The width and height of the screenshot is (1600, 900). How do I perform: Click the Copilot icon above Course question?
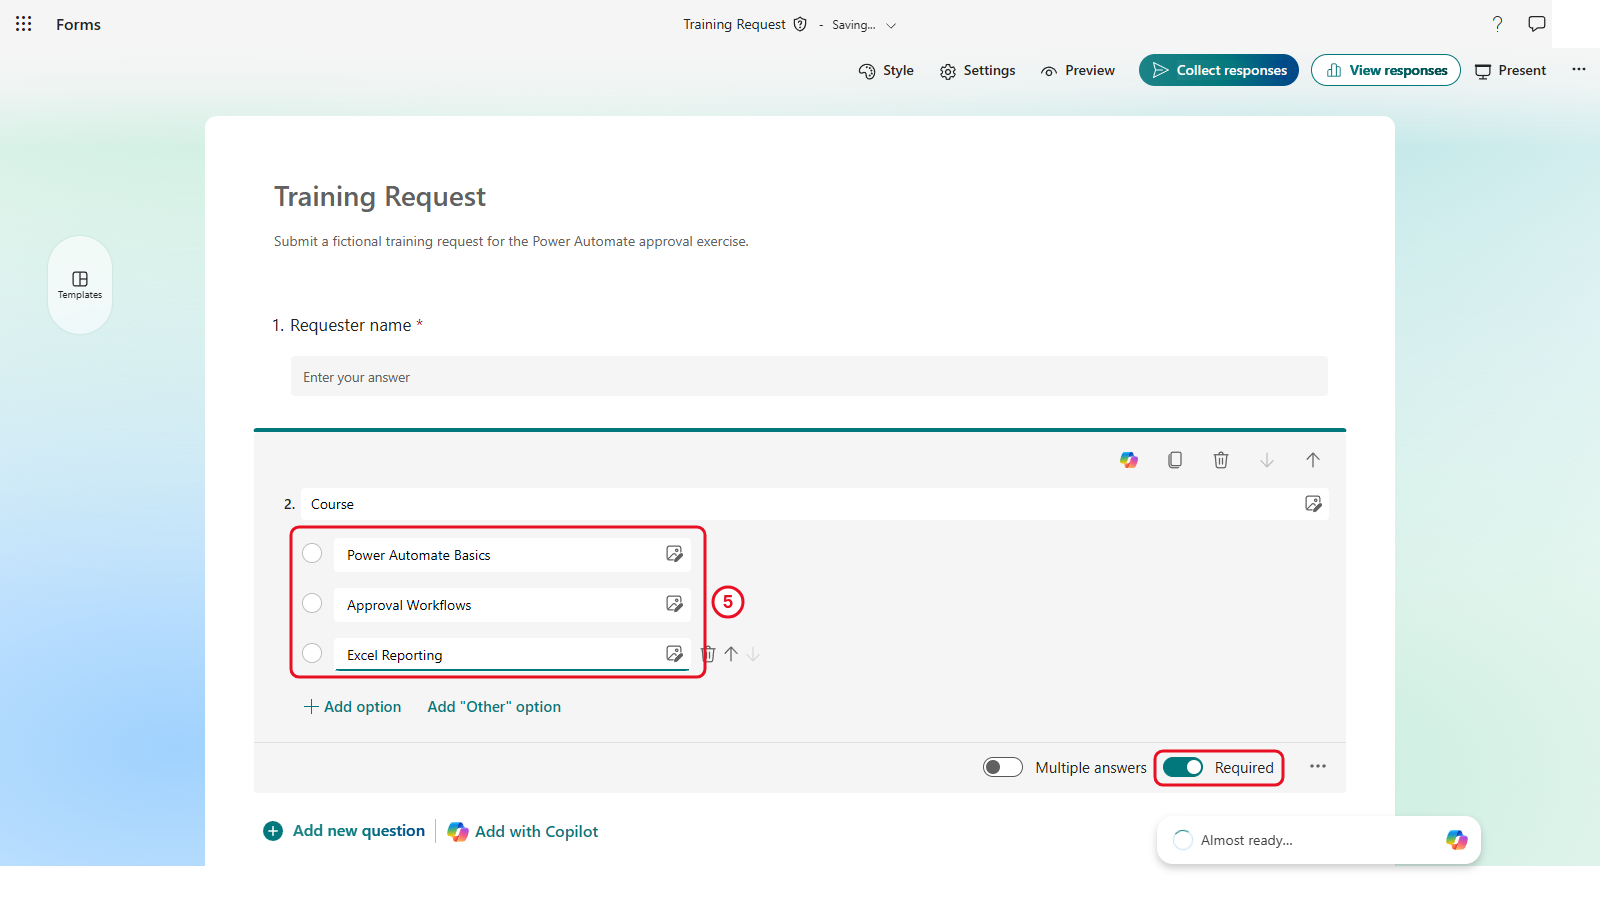coord(1129,460)
